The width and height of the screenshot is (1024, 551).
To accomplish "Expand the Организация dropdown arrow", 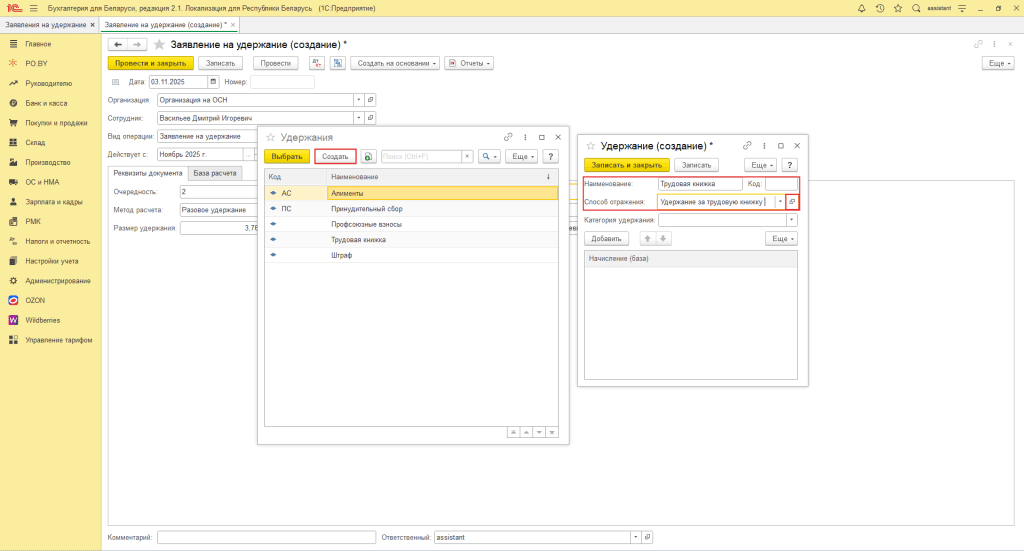I will tap(358, 100).
